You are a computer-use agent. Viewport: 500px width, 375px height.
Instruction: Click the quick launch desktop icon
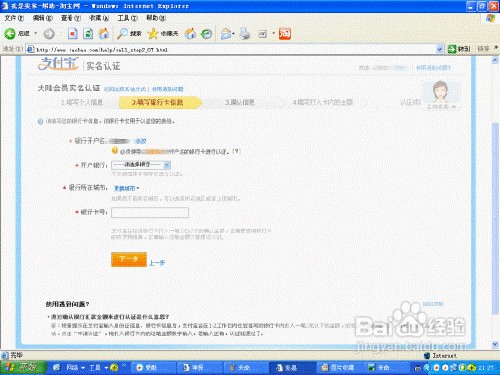[57, 368]
